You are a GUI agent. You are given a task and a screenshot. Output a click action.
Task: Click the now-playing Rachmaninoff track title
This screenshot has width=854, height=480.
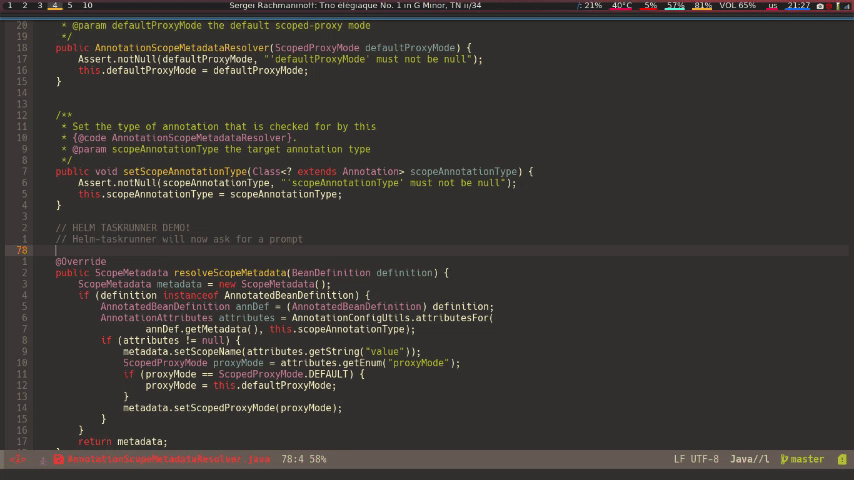(355, 5)
